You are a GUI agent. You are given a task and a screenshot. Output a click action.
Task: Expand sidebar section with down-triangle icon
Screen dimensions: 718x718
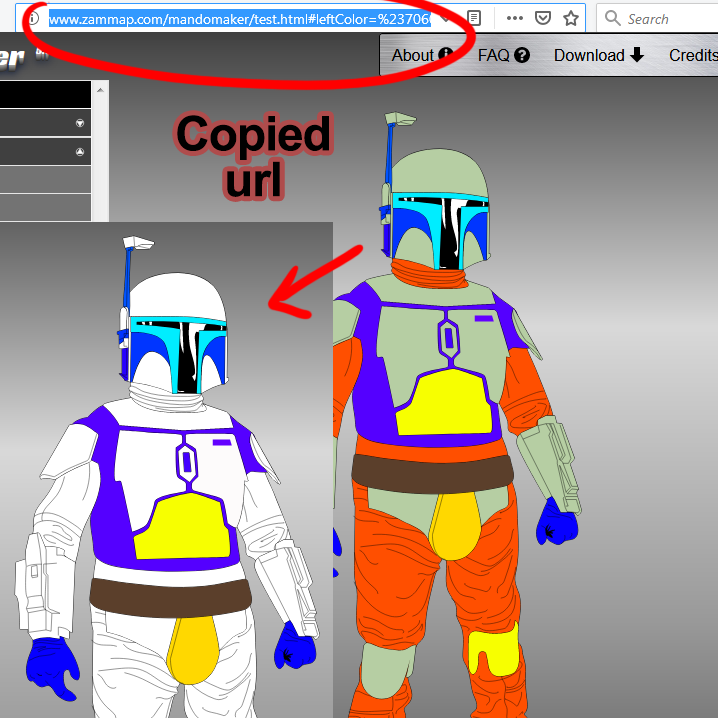tap(80, 123)
